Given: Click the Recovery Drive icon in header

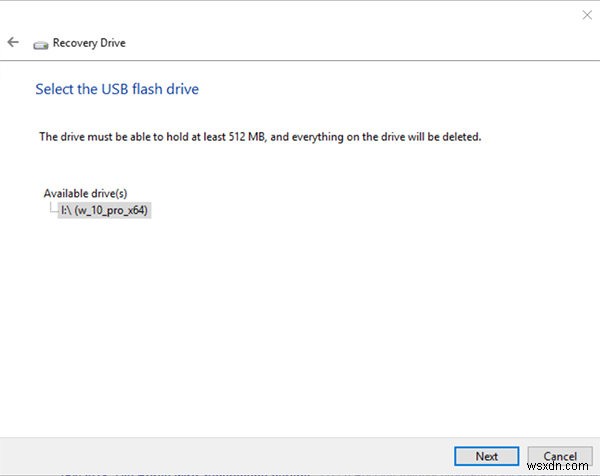Looking at the screenshot, I should tap(41, 44).
